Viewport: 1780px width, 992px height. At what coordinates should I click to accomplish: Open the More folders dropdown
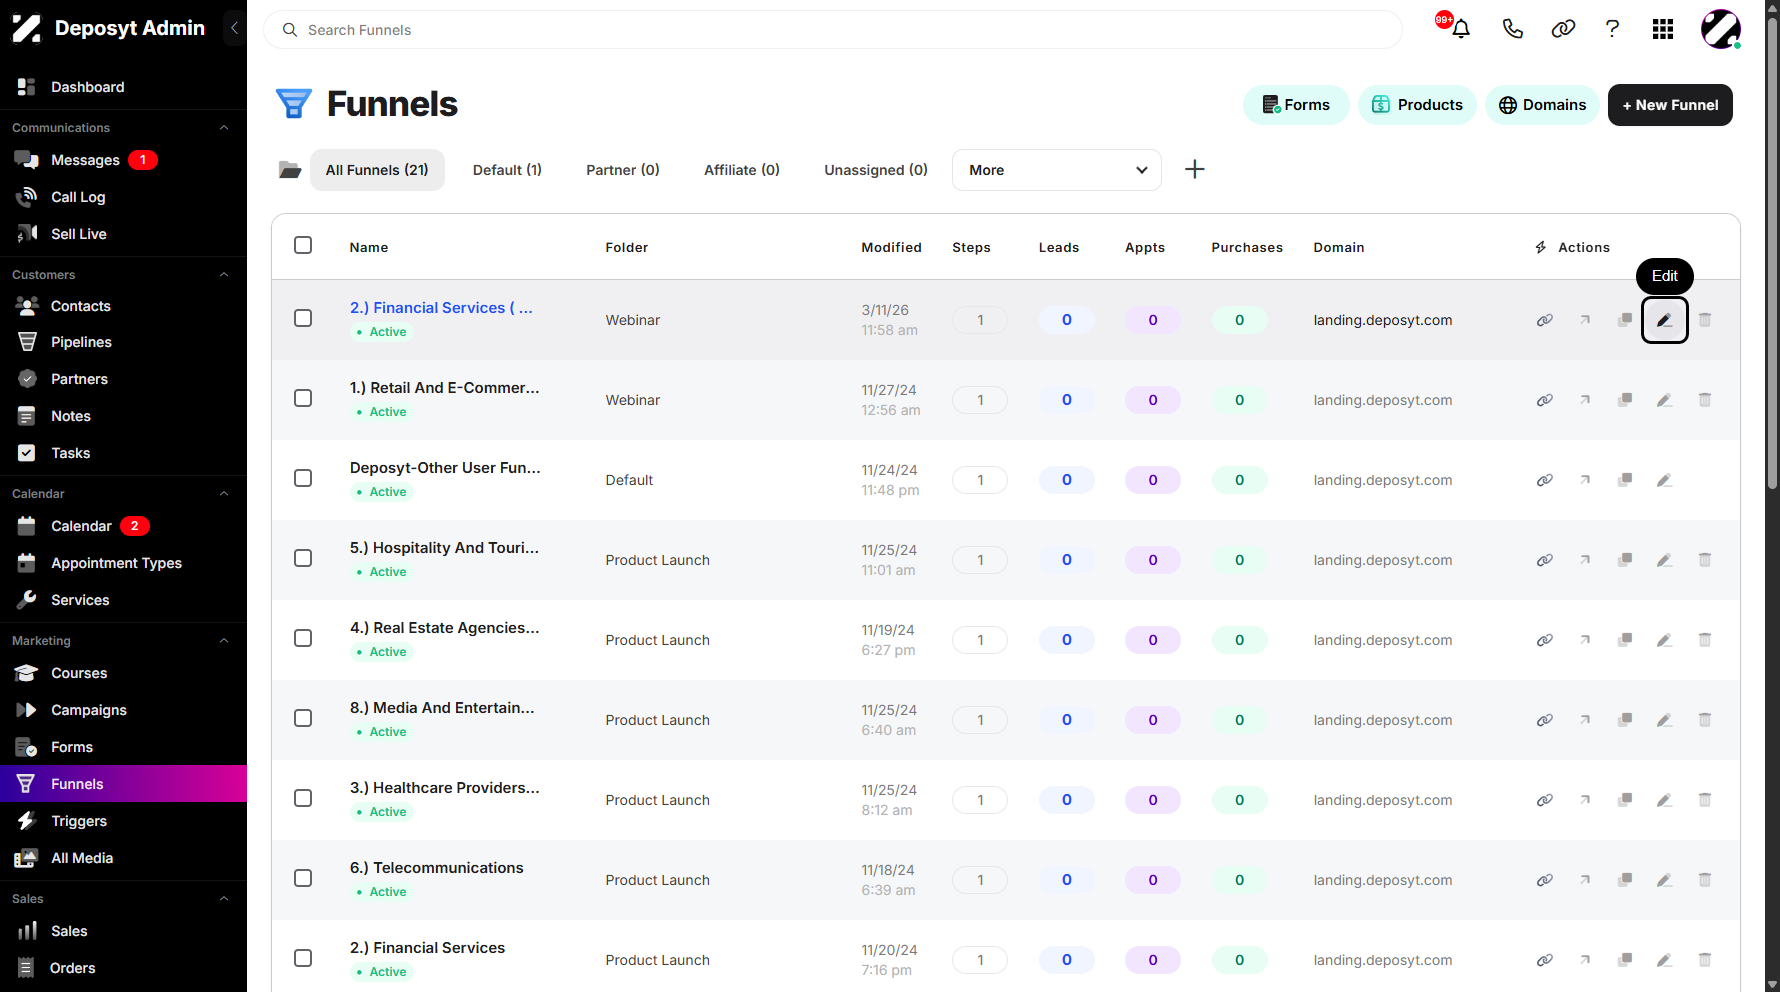(1057, 170)
